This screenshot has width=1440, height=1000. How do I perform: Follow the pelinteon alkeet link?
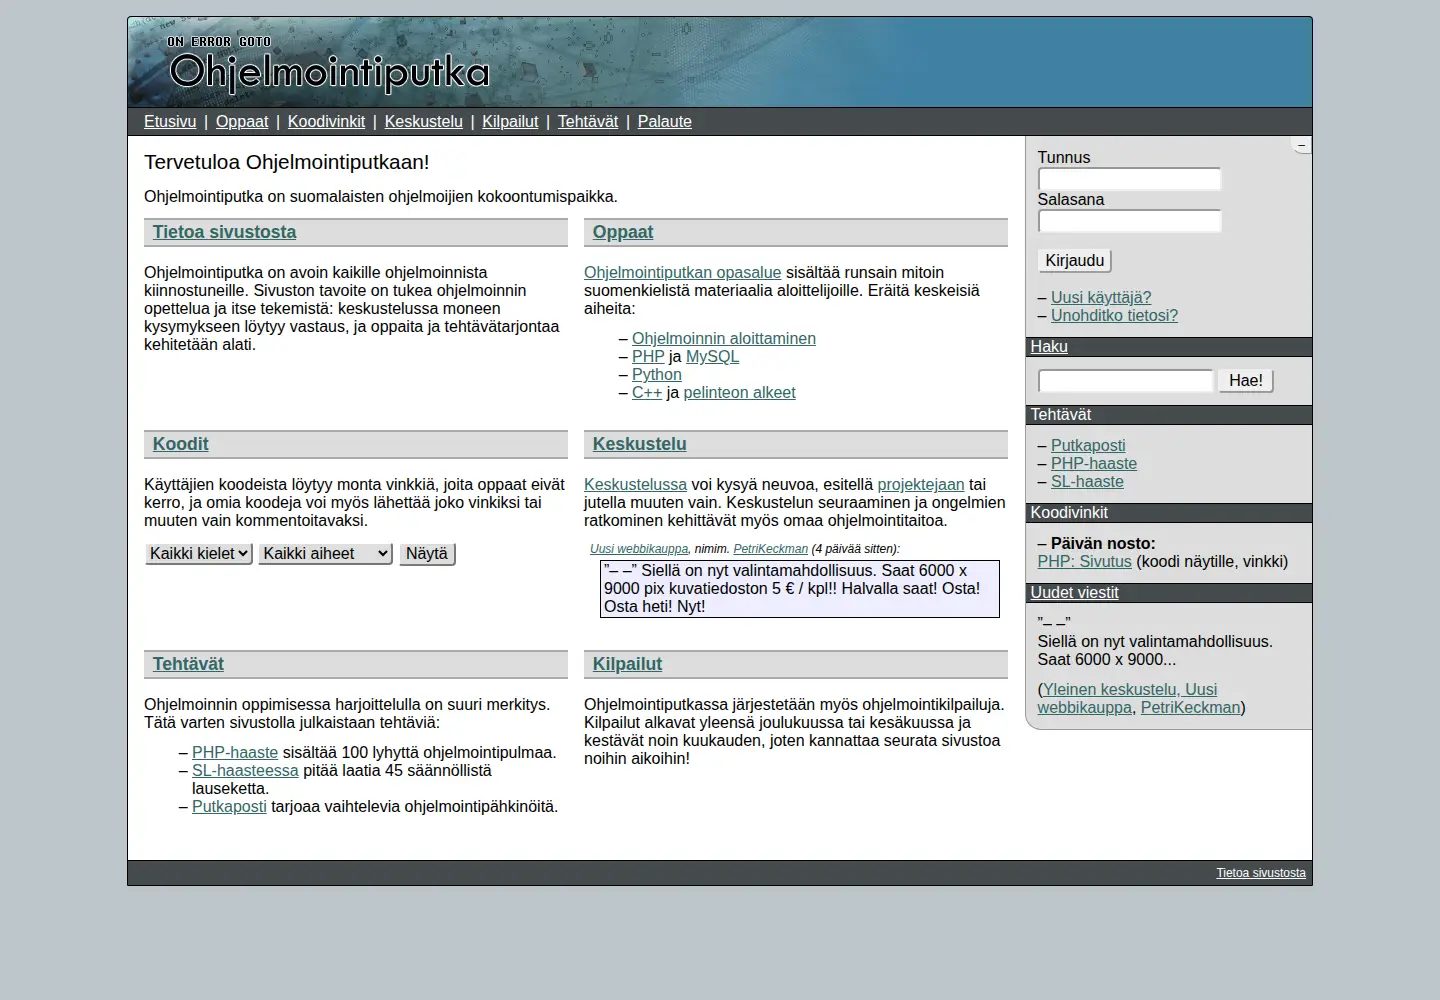pos(740,392)
